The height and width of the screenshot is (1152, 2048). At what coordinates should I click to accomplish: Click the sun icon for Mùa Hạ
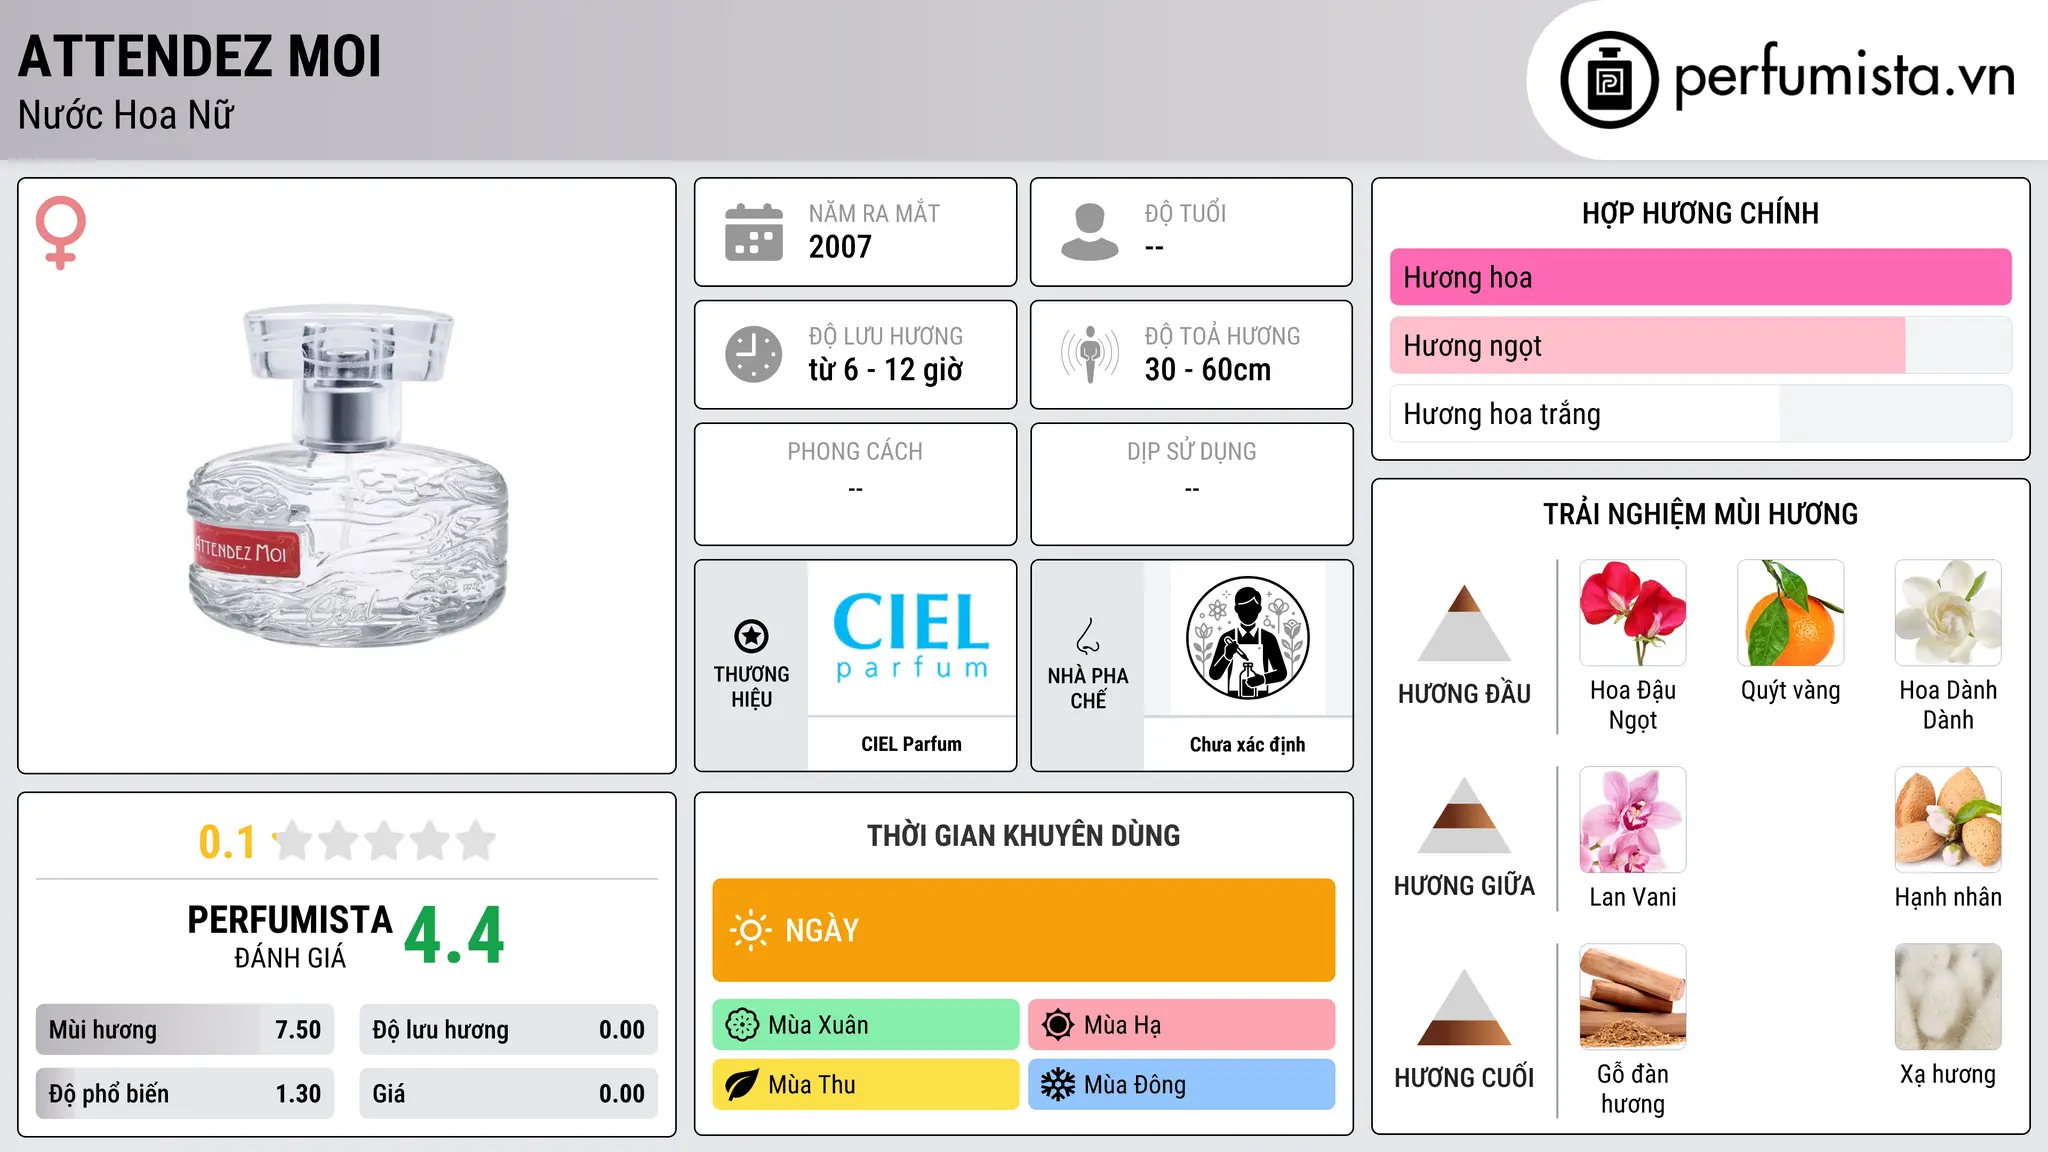point(1057,1025)
